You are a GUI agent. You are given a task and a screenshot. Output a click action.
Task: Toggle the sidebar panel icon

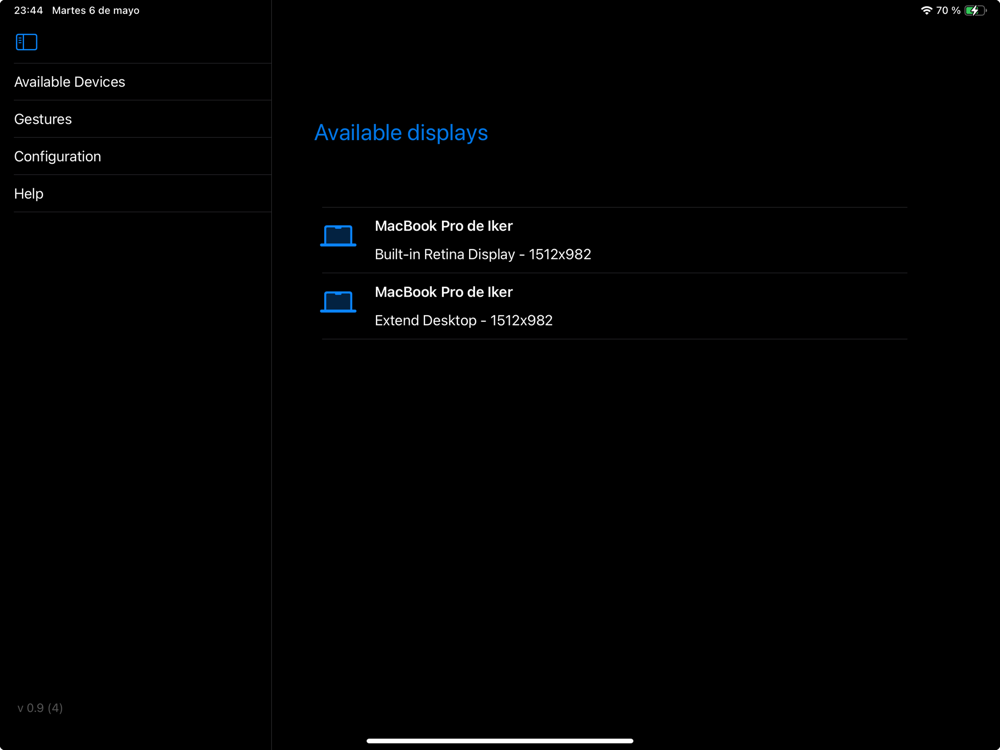pos(26,42)
